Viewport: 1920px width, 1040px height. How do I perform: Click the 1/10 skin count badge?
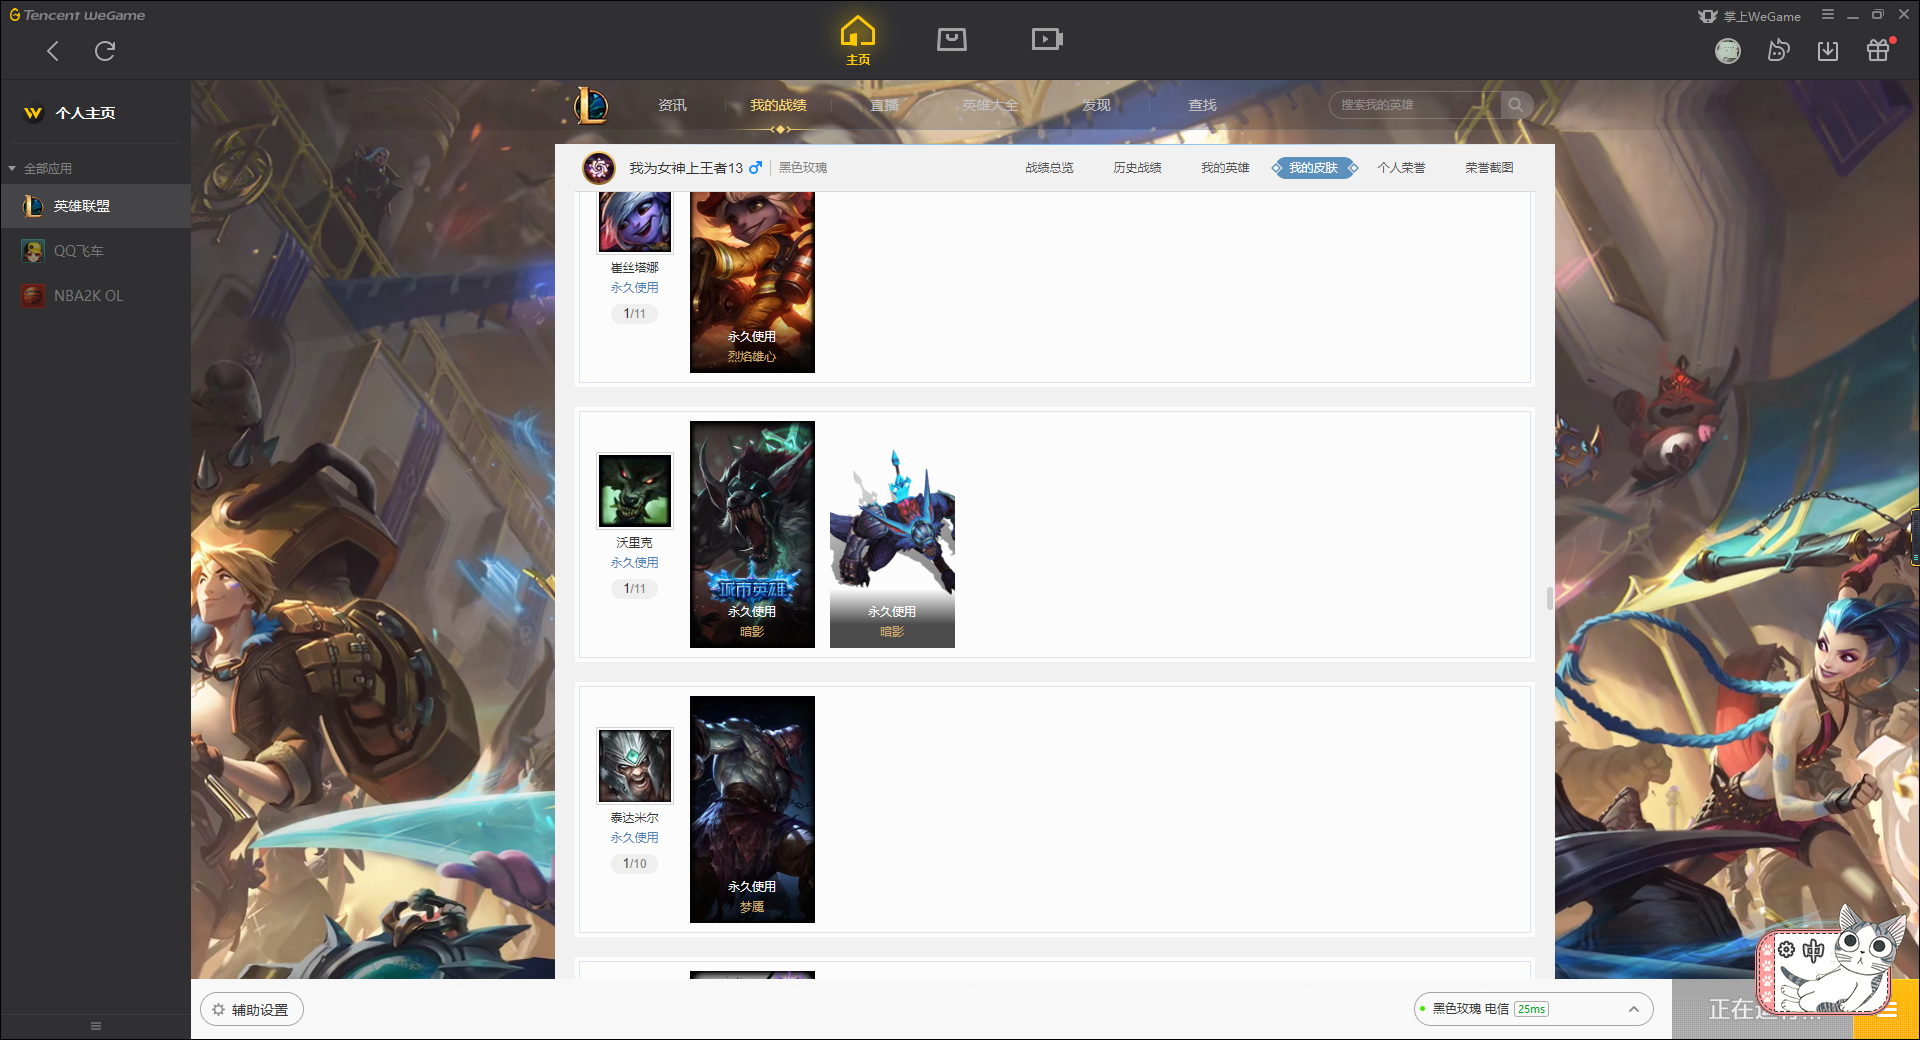tap(635, 863)
